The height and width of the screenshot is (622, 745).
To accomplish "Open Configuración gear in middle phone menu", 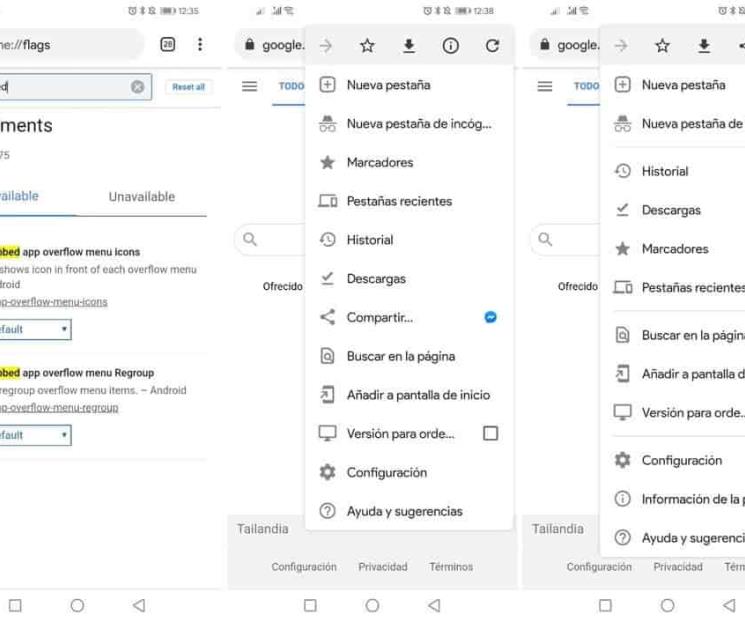I will coord(327,472).
